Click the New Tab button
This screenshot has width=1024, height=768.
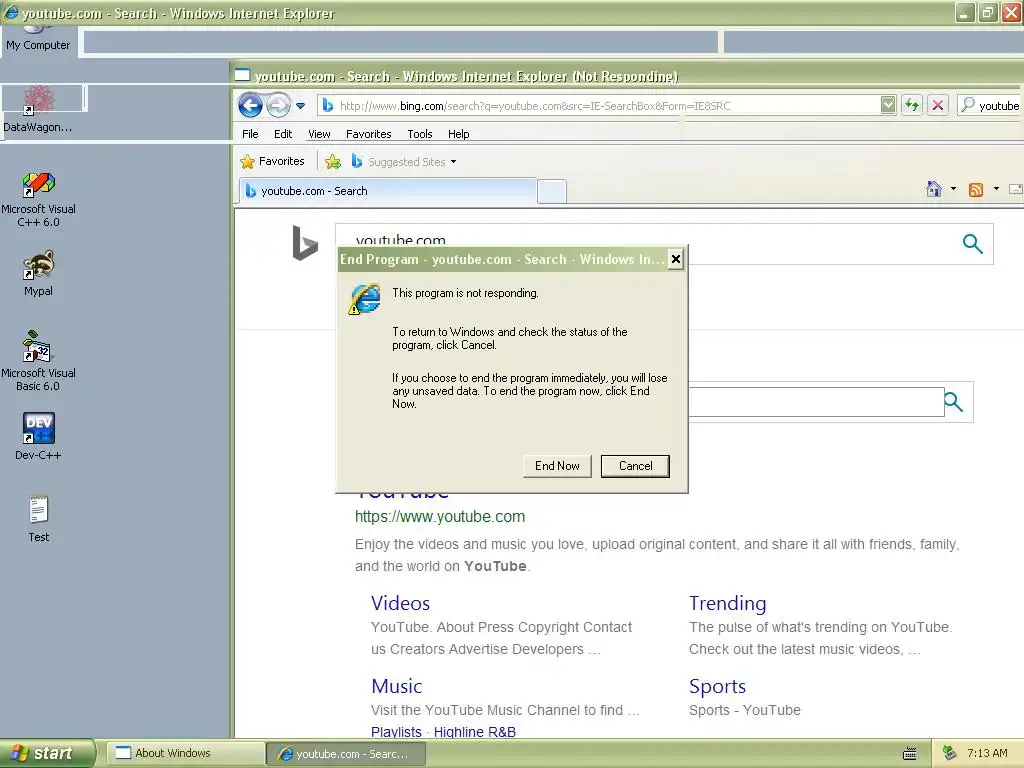click(x=552, y=192)
